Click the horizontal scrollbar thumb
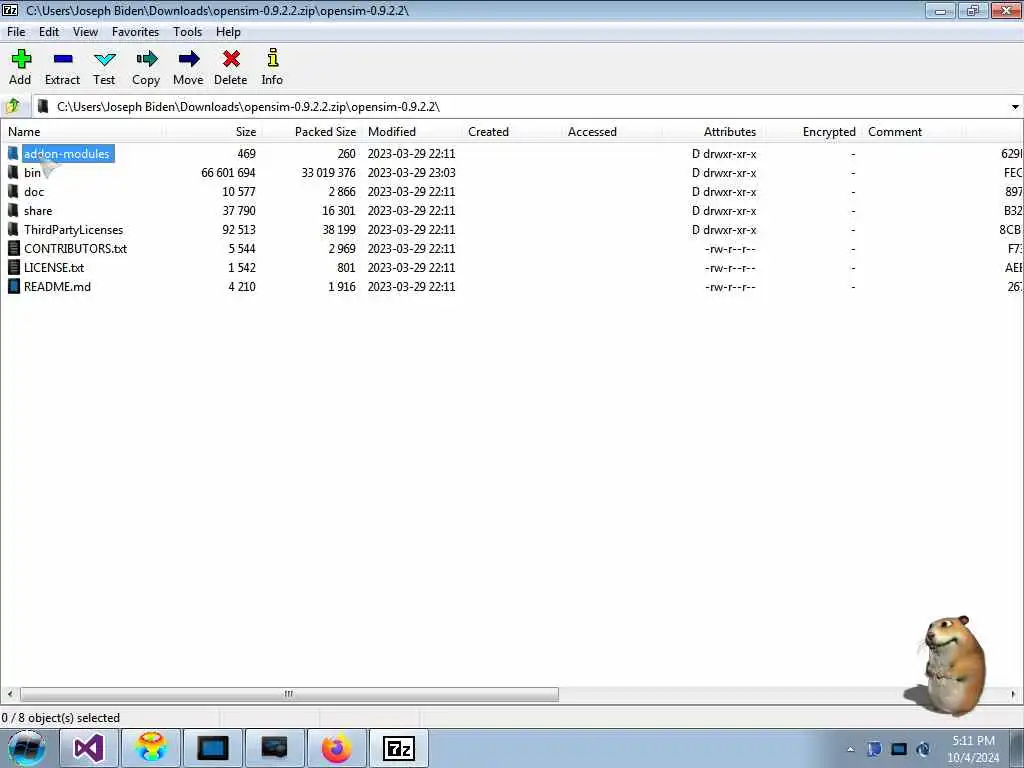 coord(289,694)
